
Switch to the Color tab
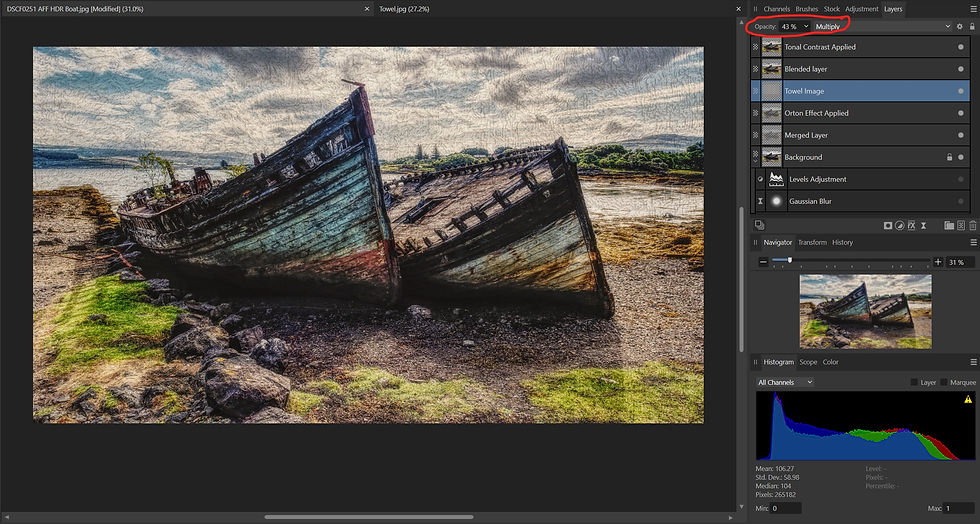click(x=831, y=362)
